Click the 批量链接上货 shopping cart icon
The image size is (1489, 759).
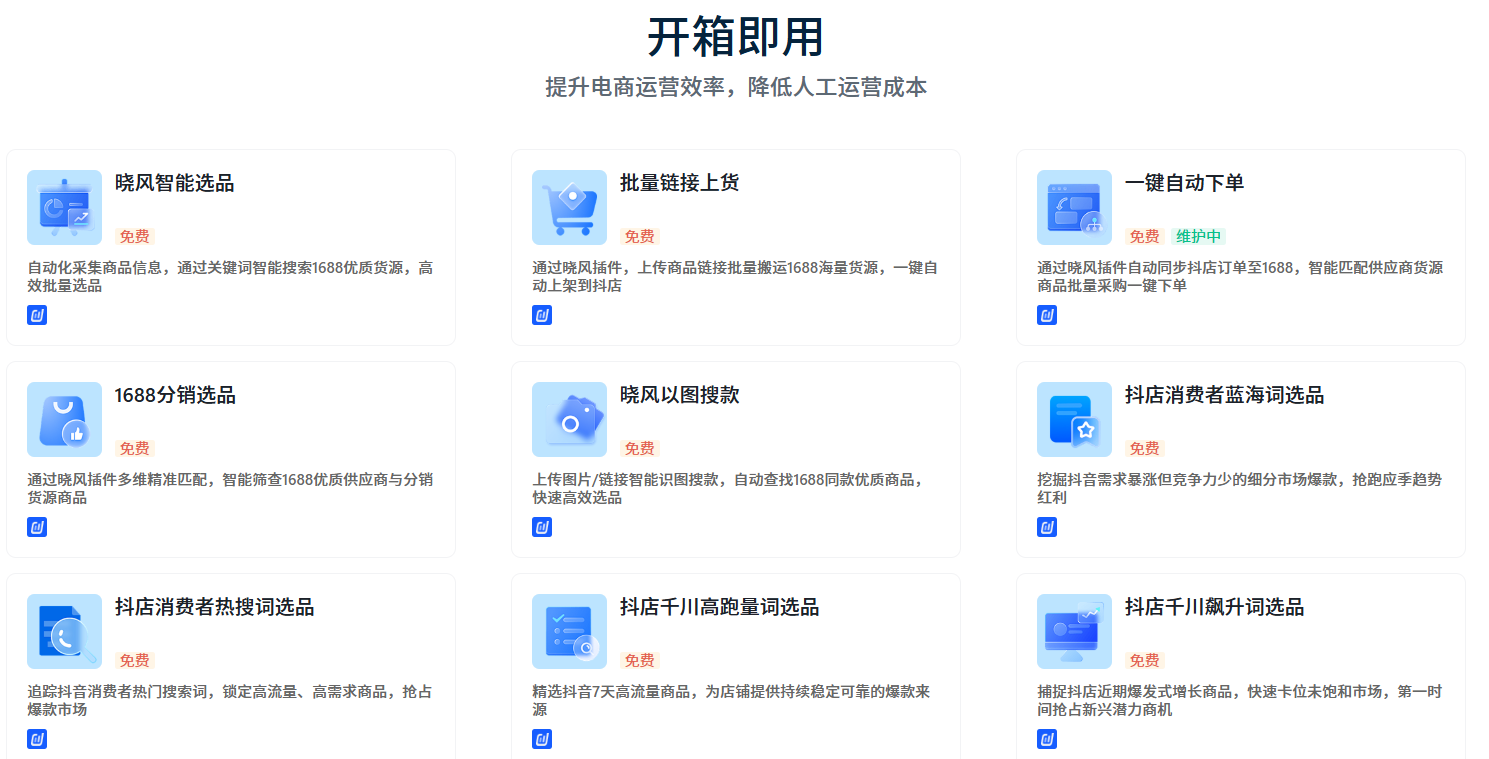click(x=569, y=207)
